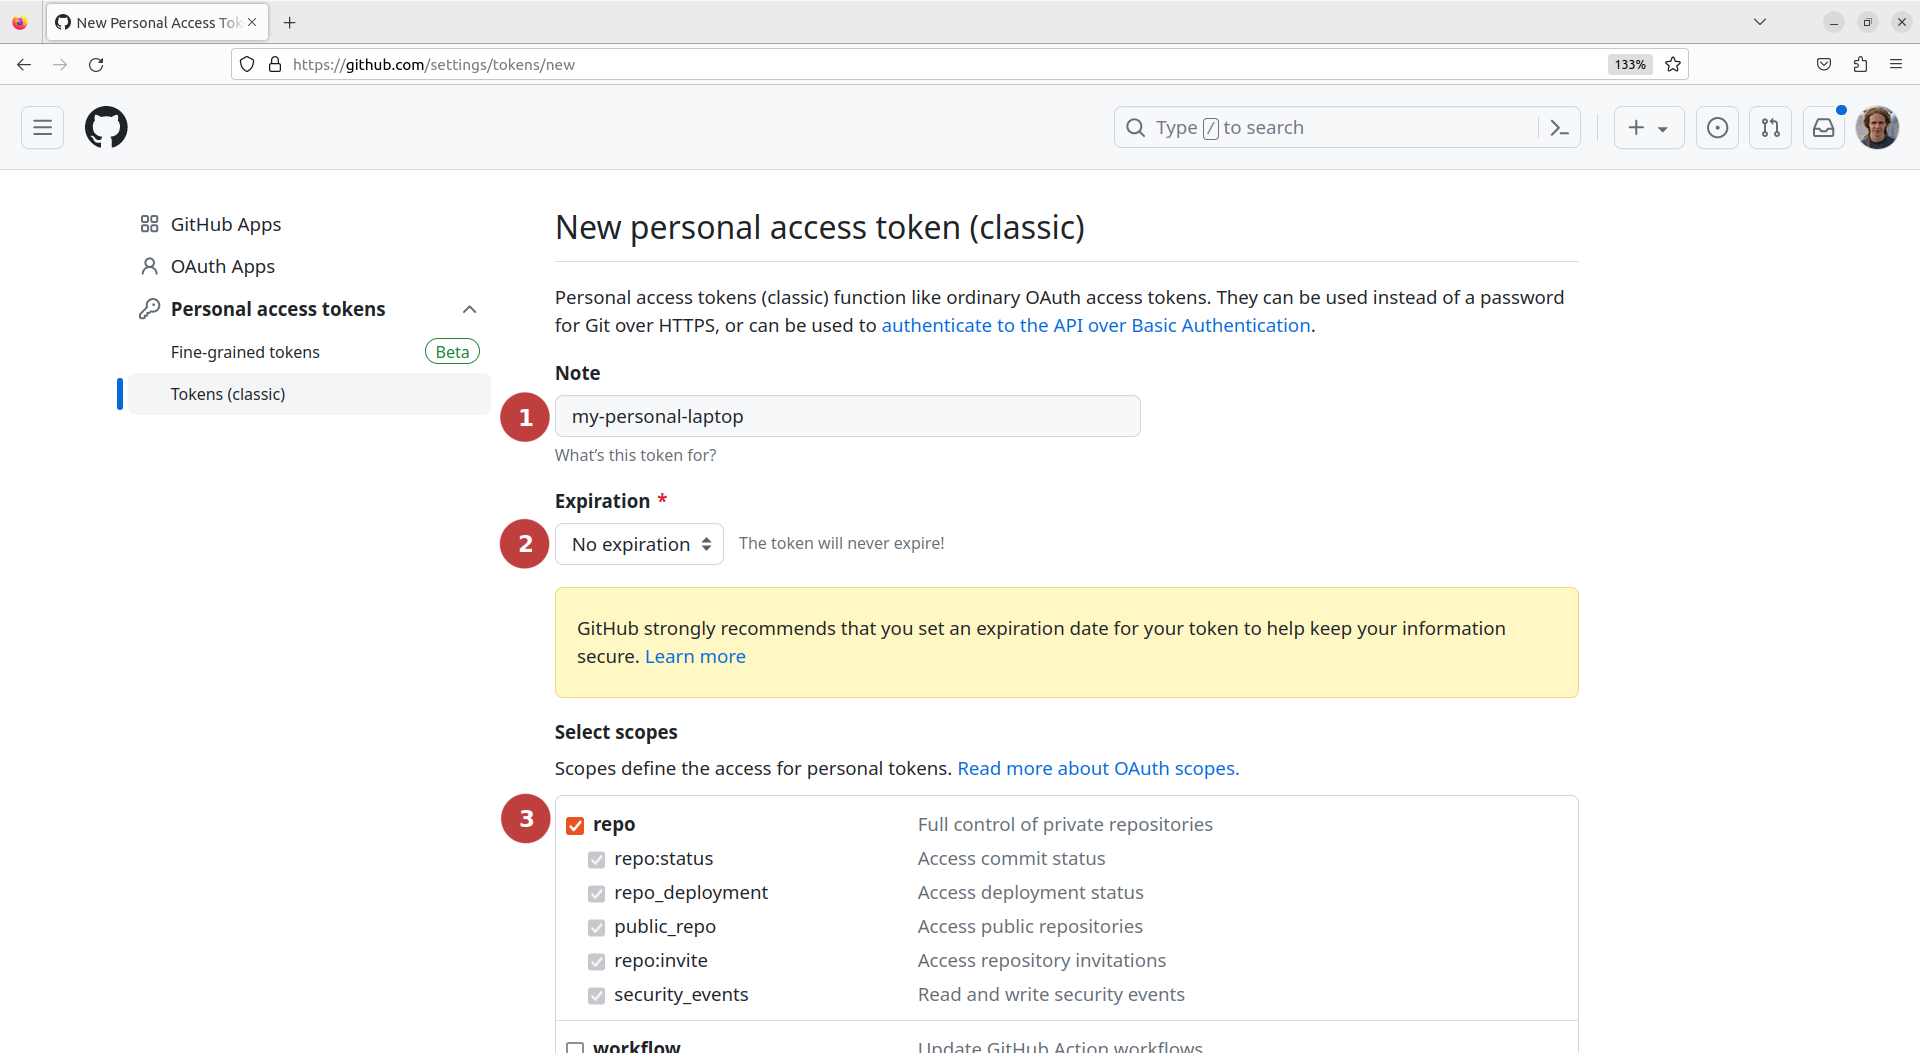Go to GitHub homepage via Octocat logo
The image size is (1920, 1053).
pyautogui.click(x=106, y=127)
